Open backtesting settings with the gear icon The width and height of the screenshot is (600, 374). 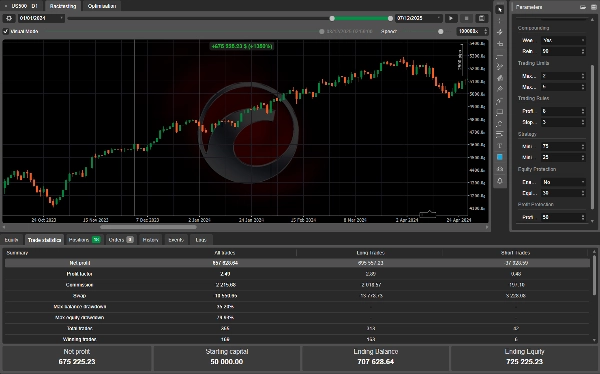click(9, 18)
